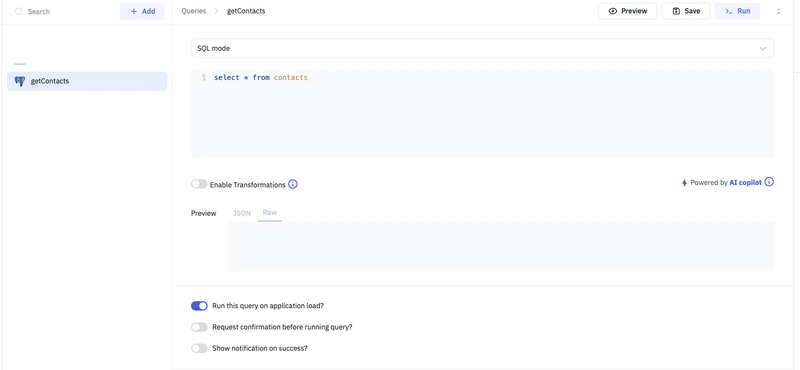The width and height of the screenshot is (800, 370).
Task: Click the eye icon in Preview button
Action: [613, 11]
